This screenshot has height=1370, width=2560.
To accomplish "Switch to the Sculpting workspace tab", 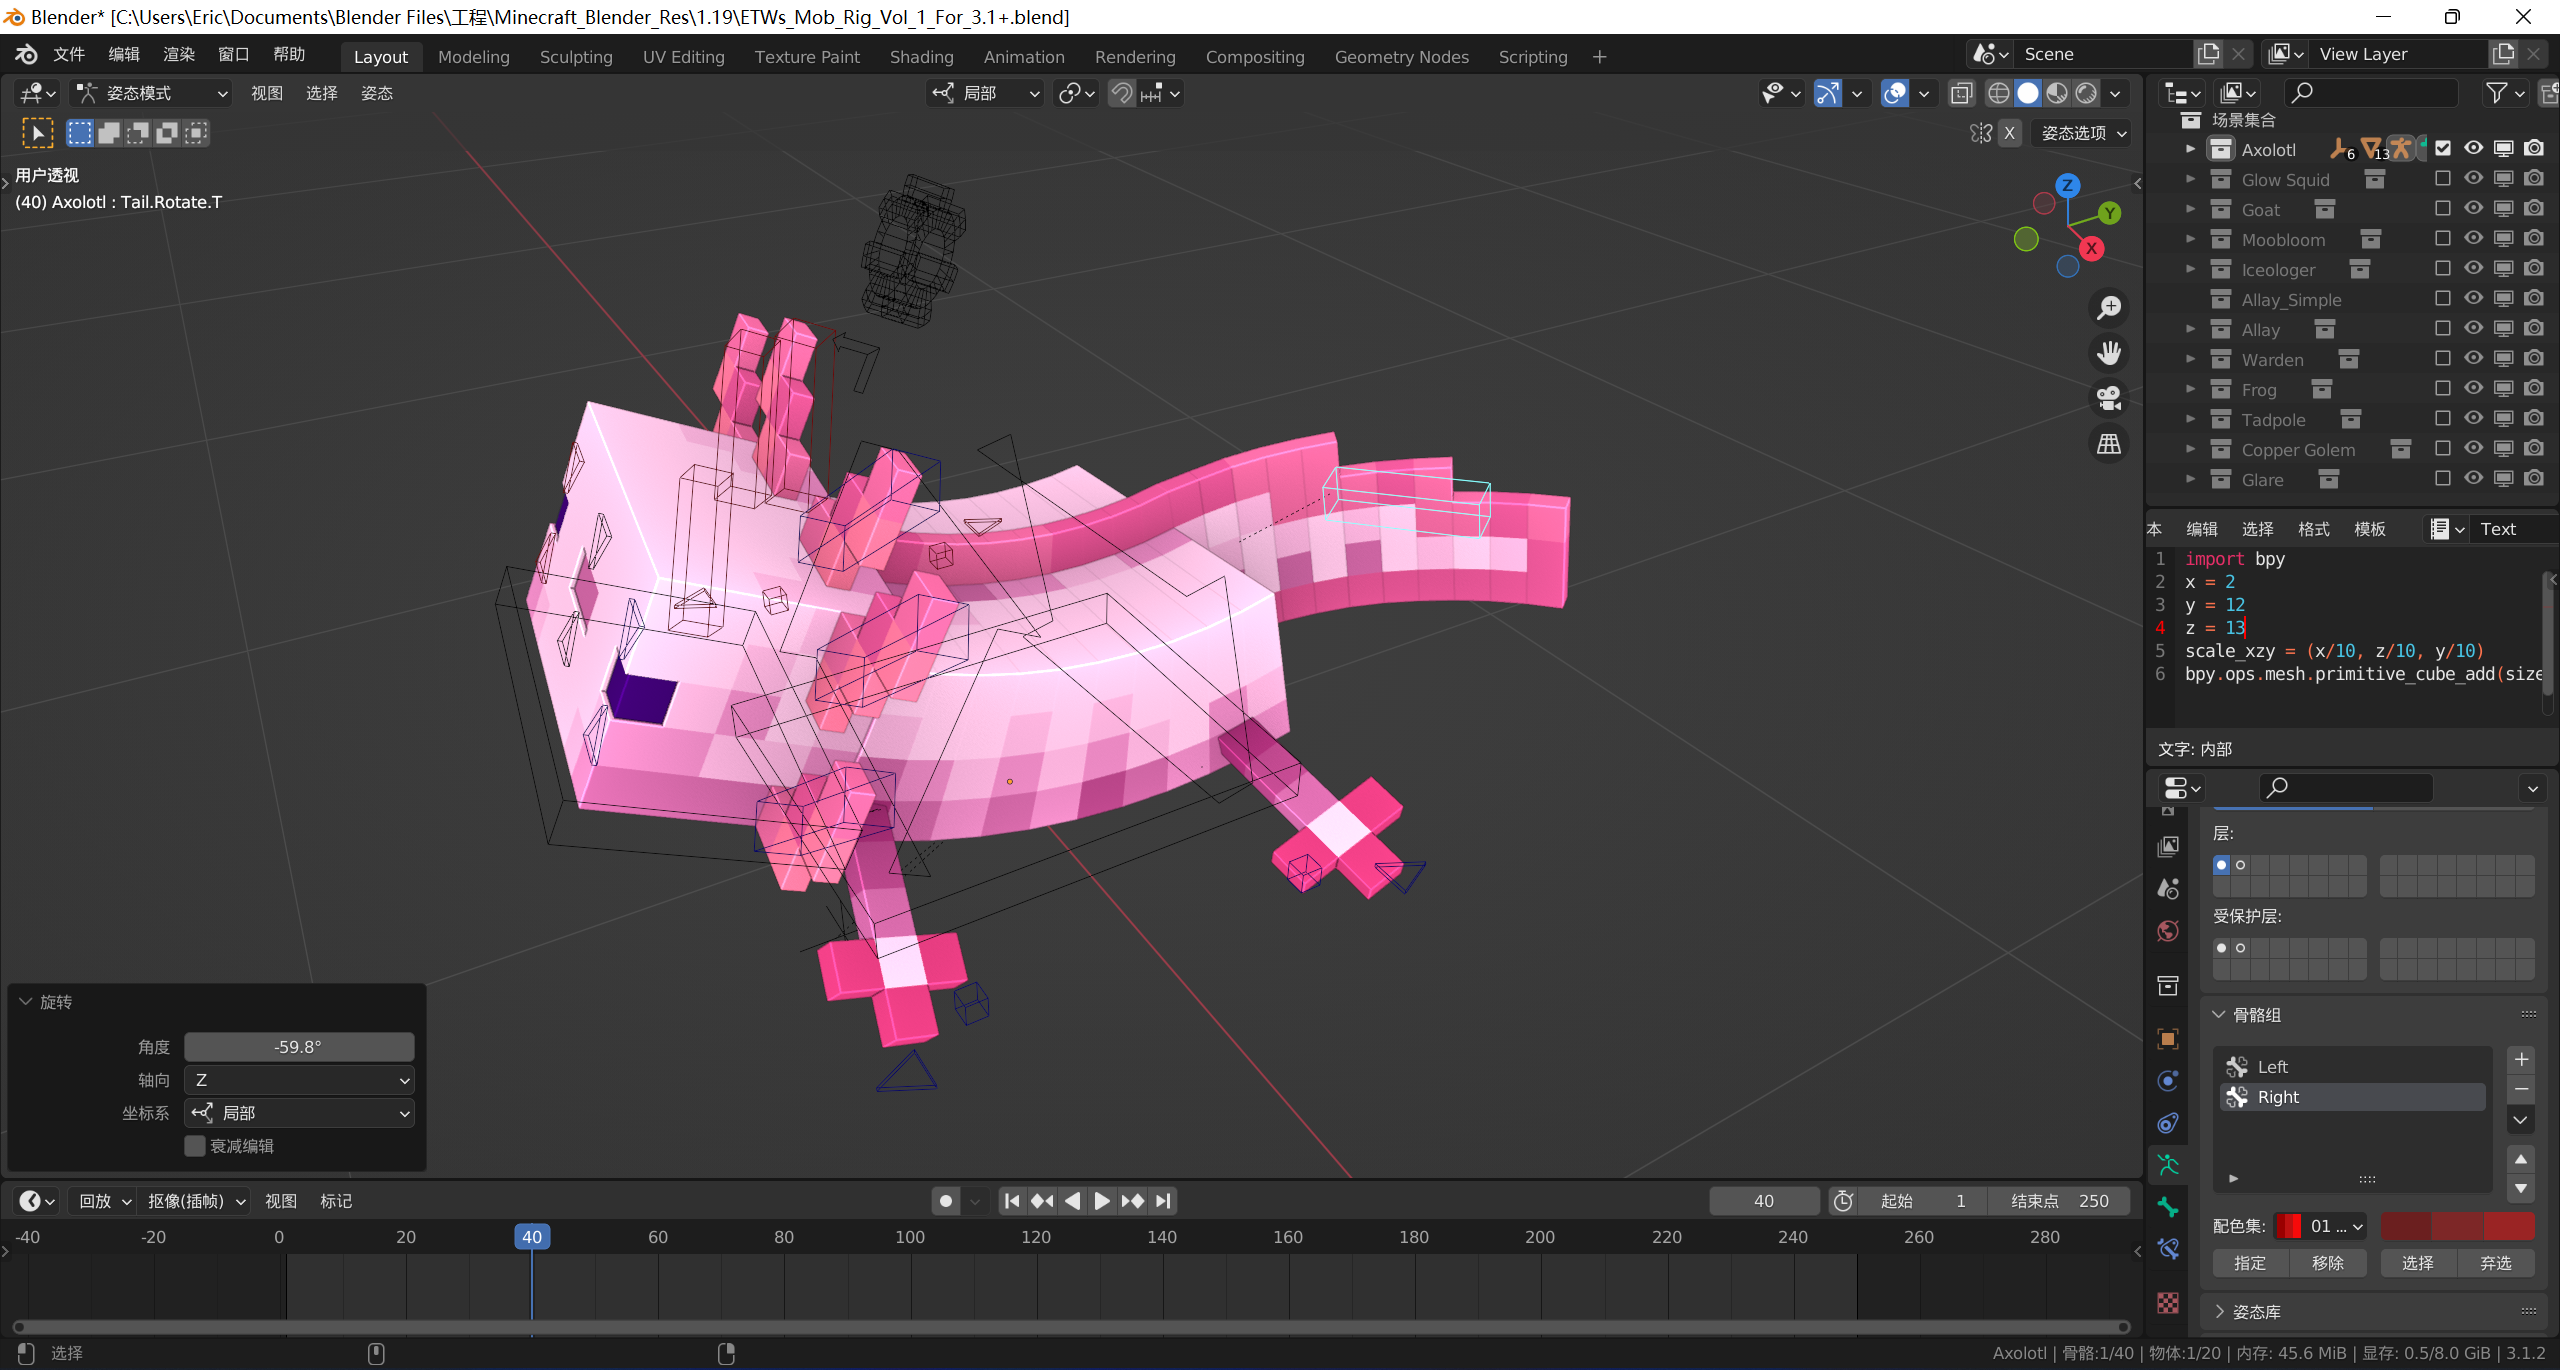I will pyautogui.click(x=576, y=57).
